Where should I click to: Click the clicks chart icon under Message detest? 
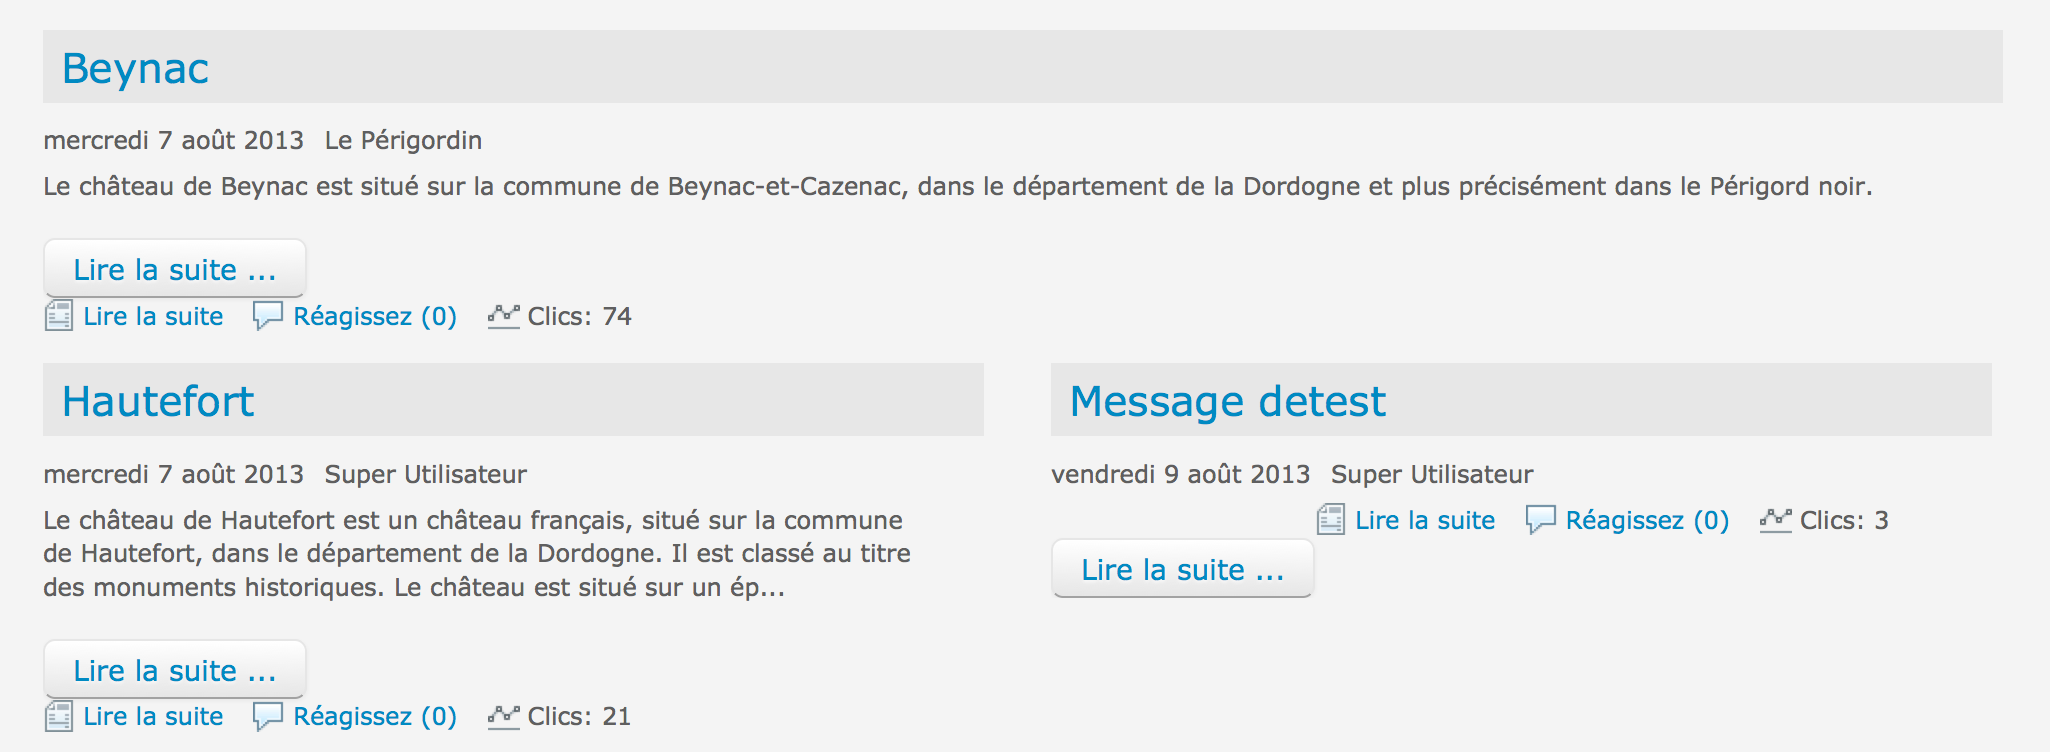(x=1776, y=521)
